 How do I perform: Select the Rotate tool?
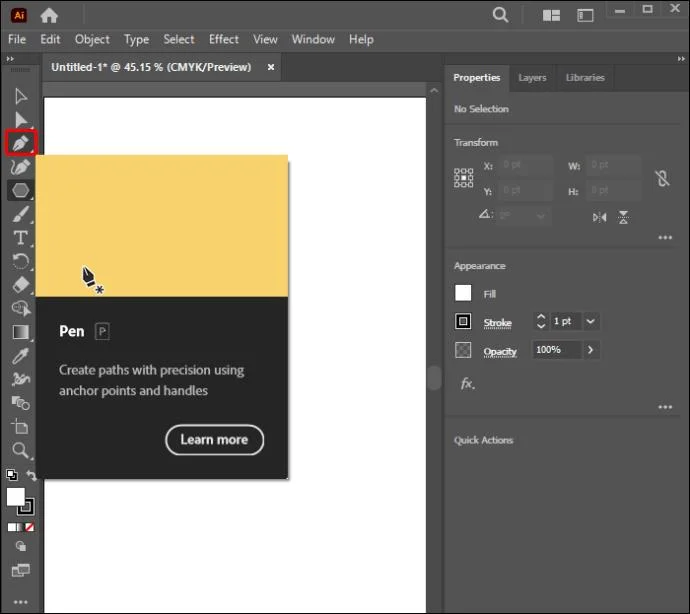click(x=21, y=261)
